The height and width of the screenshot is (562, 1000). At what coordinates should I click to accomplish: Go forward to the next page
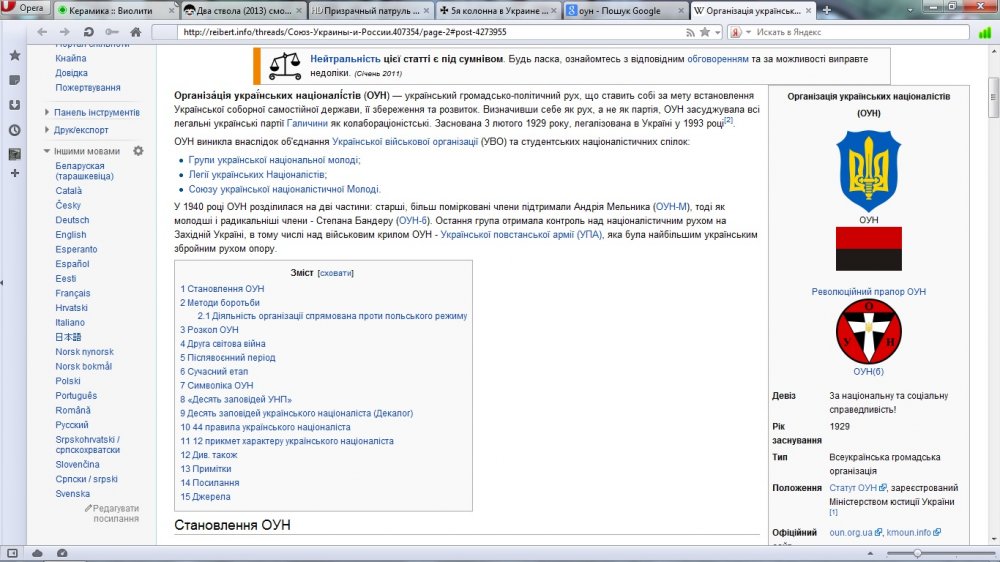pos(64,32)
